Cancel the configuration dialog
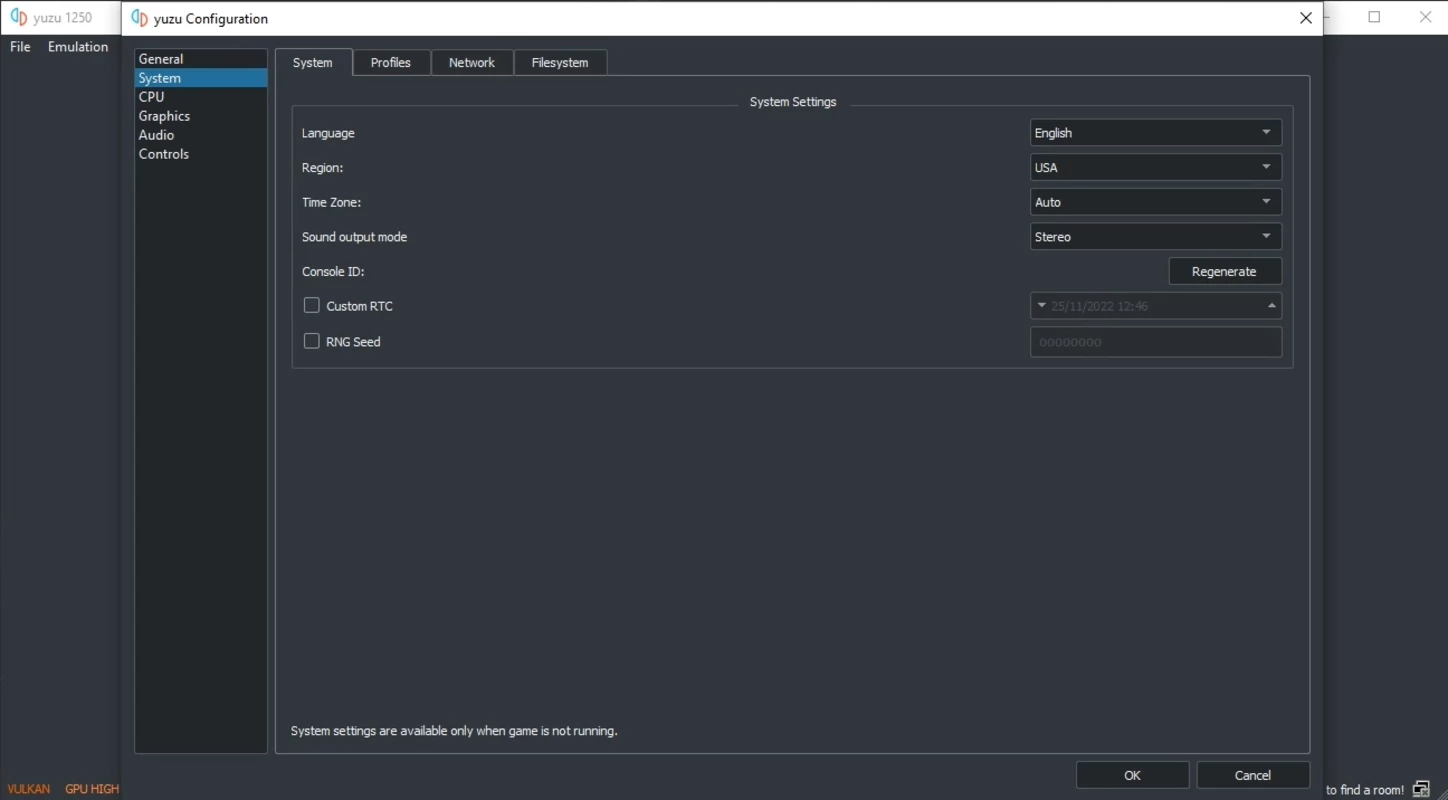This screenshot has width=1448, height=800. (x=1253, y=775)
